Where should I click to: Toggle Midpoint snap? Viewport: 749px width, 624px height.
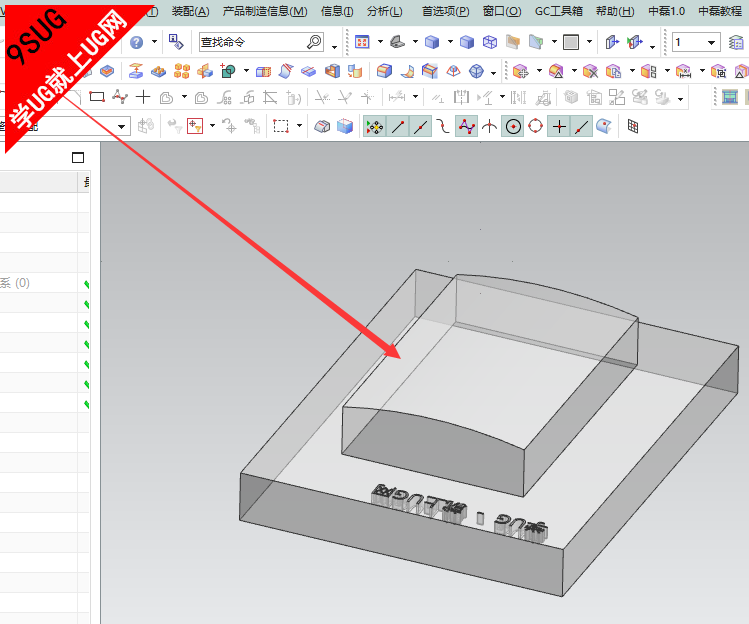[x=420, y=127]
